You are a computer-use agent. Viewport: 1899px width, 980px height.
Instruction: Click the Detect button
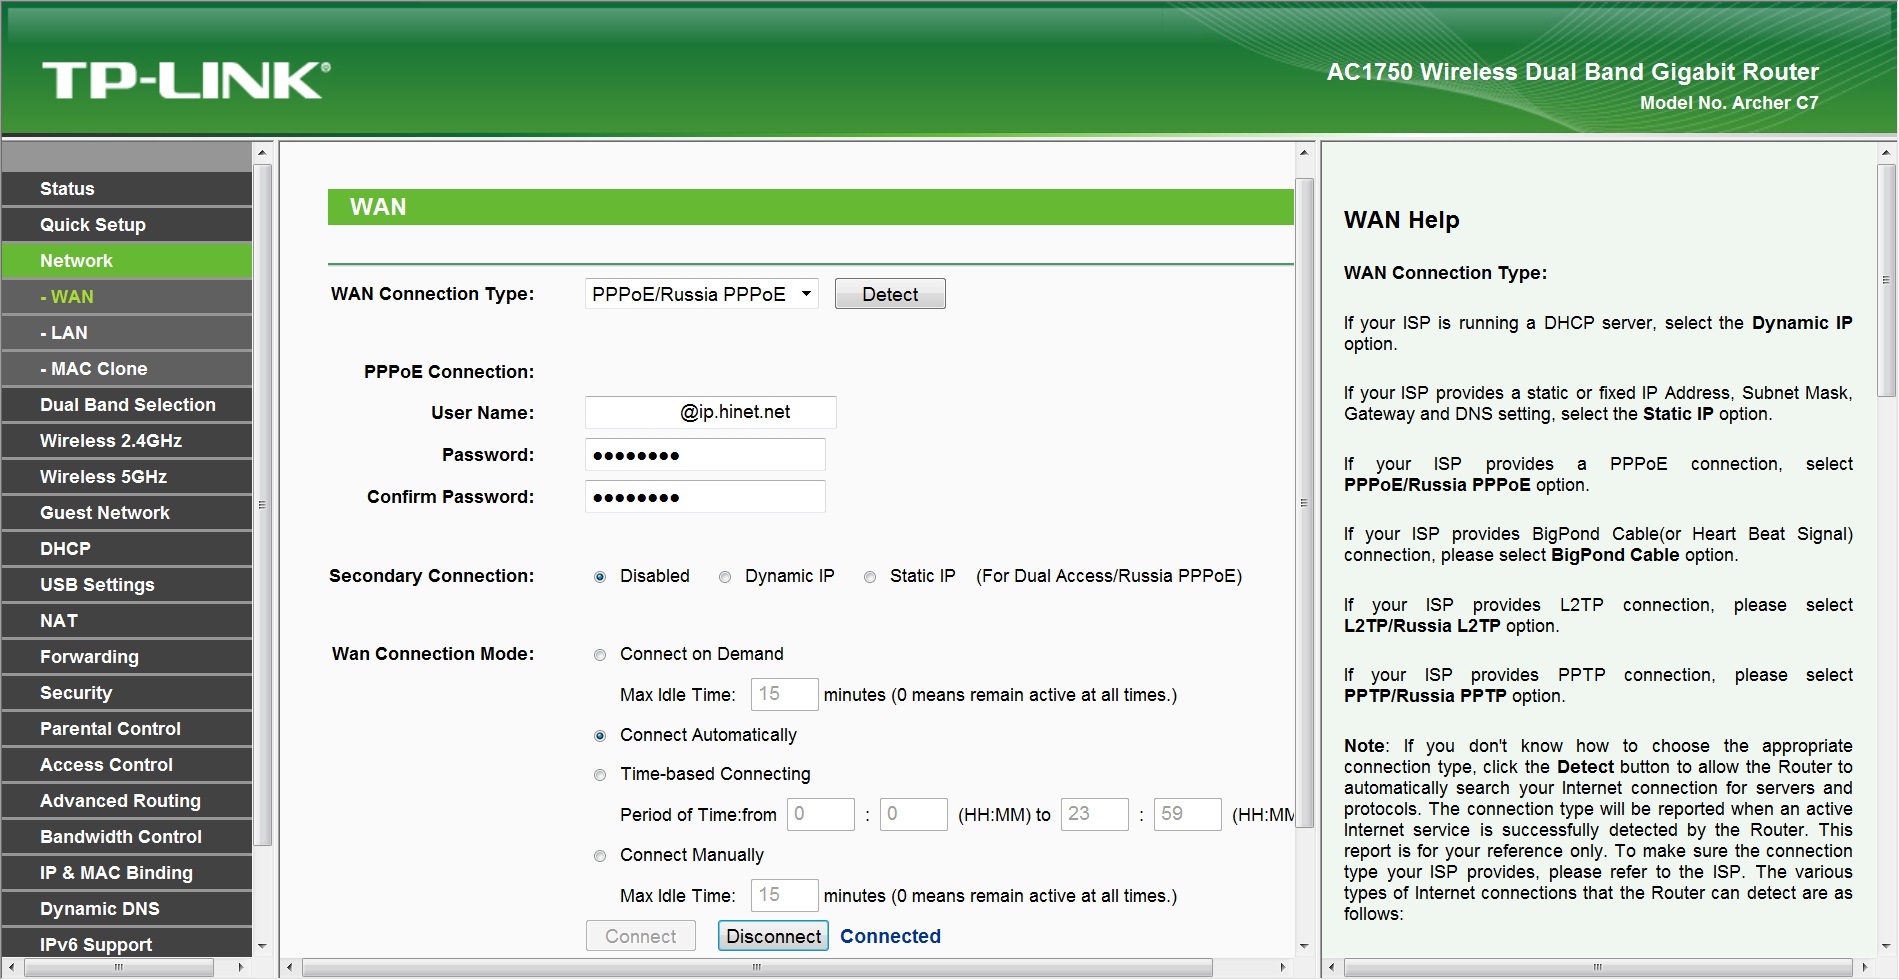point(890,294)
